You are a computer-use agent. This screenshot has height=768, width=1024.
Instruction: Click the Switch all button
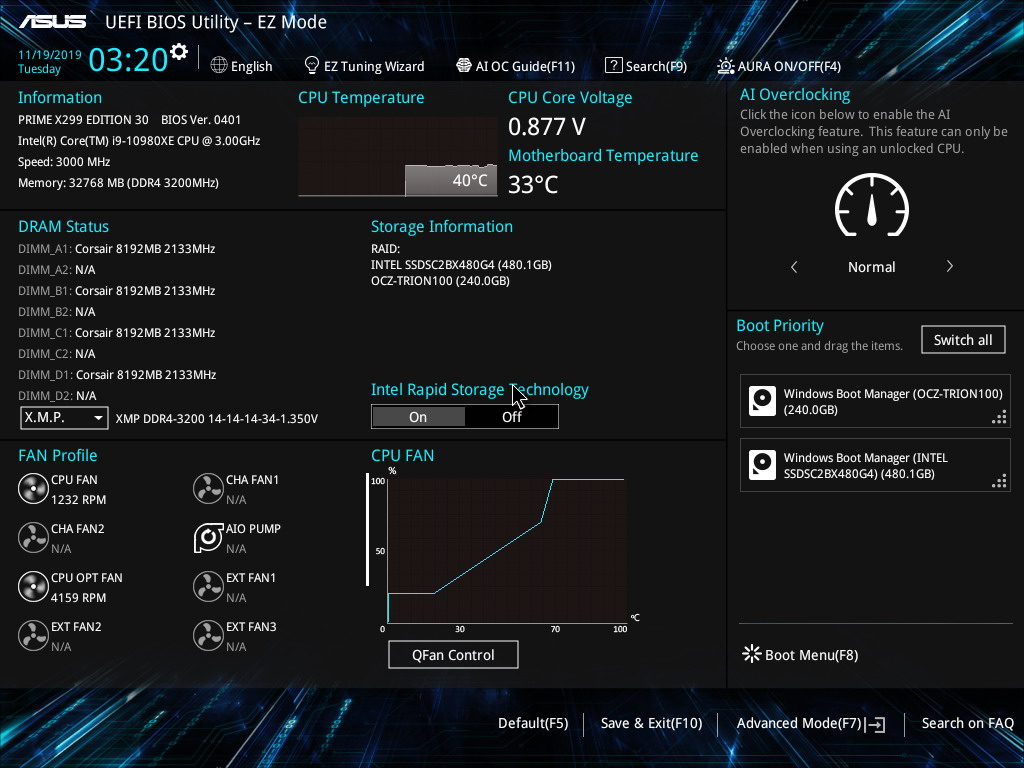tap(963, 340)
